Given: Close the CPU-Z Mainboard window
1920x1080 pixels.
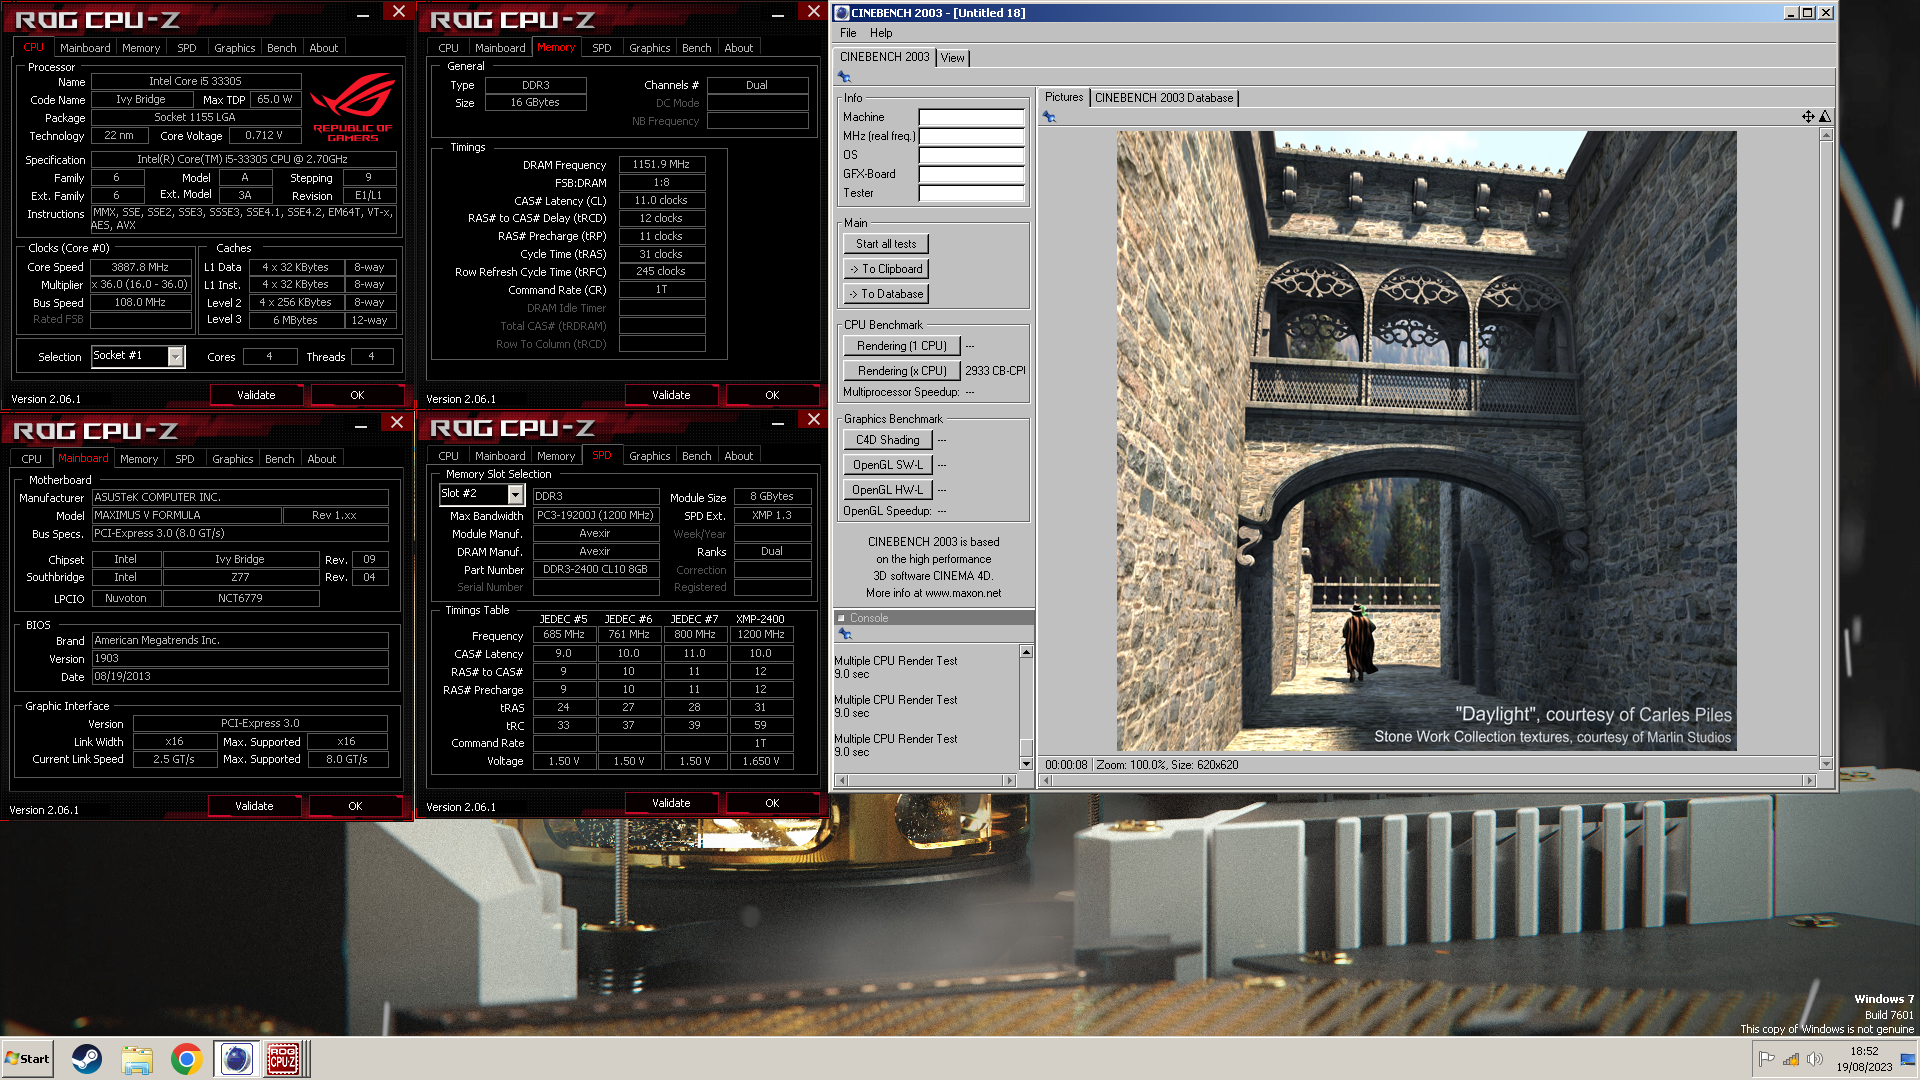Looking at the screenshot, I should [x=397, y=423].
